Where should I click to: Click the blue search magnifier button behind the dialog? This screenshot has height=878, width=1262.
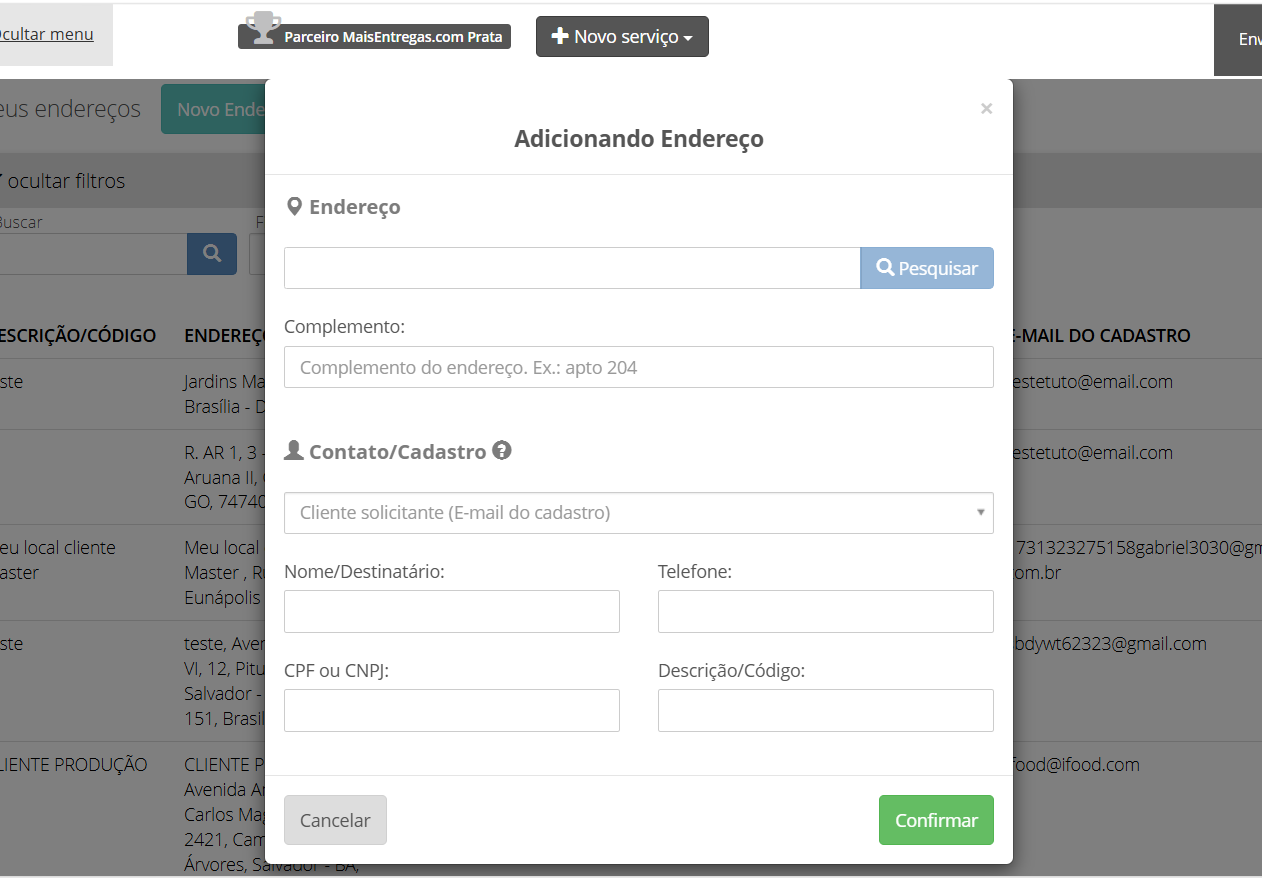pyautogui.click(x=212, y=254)
